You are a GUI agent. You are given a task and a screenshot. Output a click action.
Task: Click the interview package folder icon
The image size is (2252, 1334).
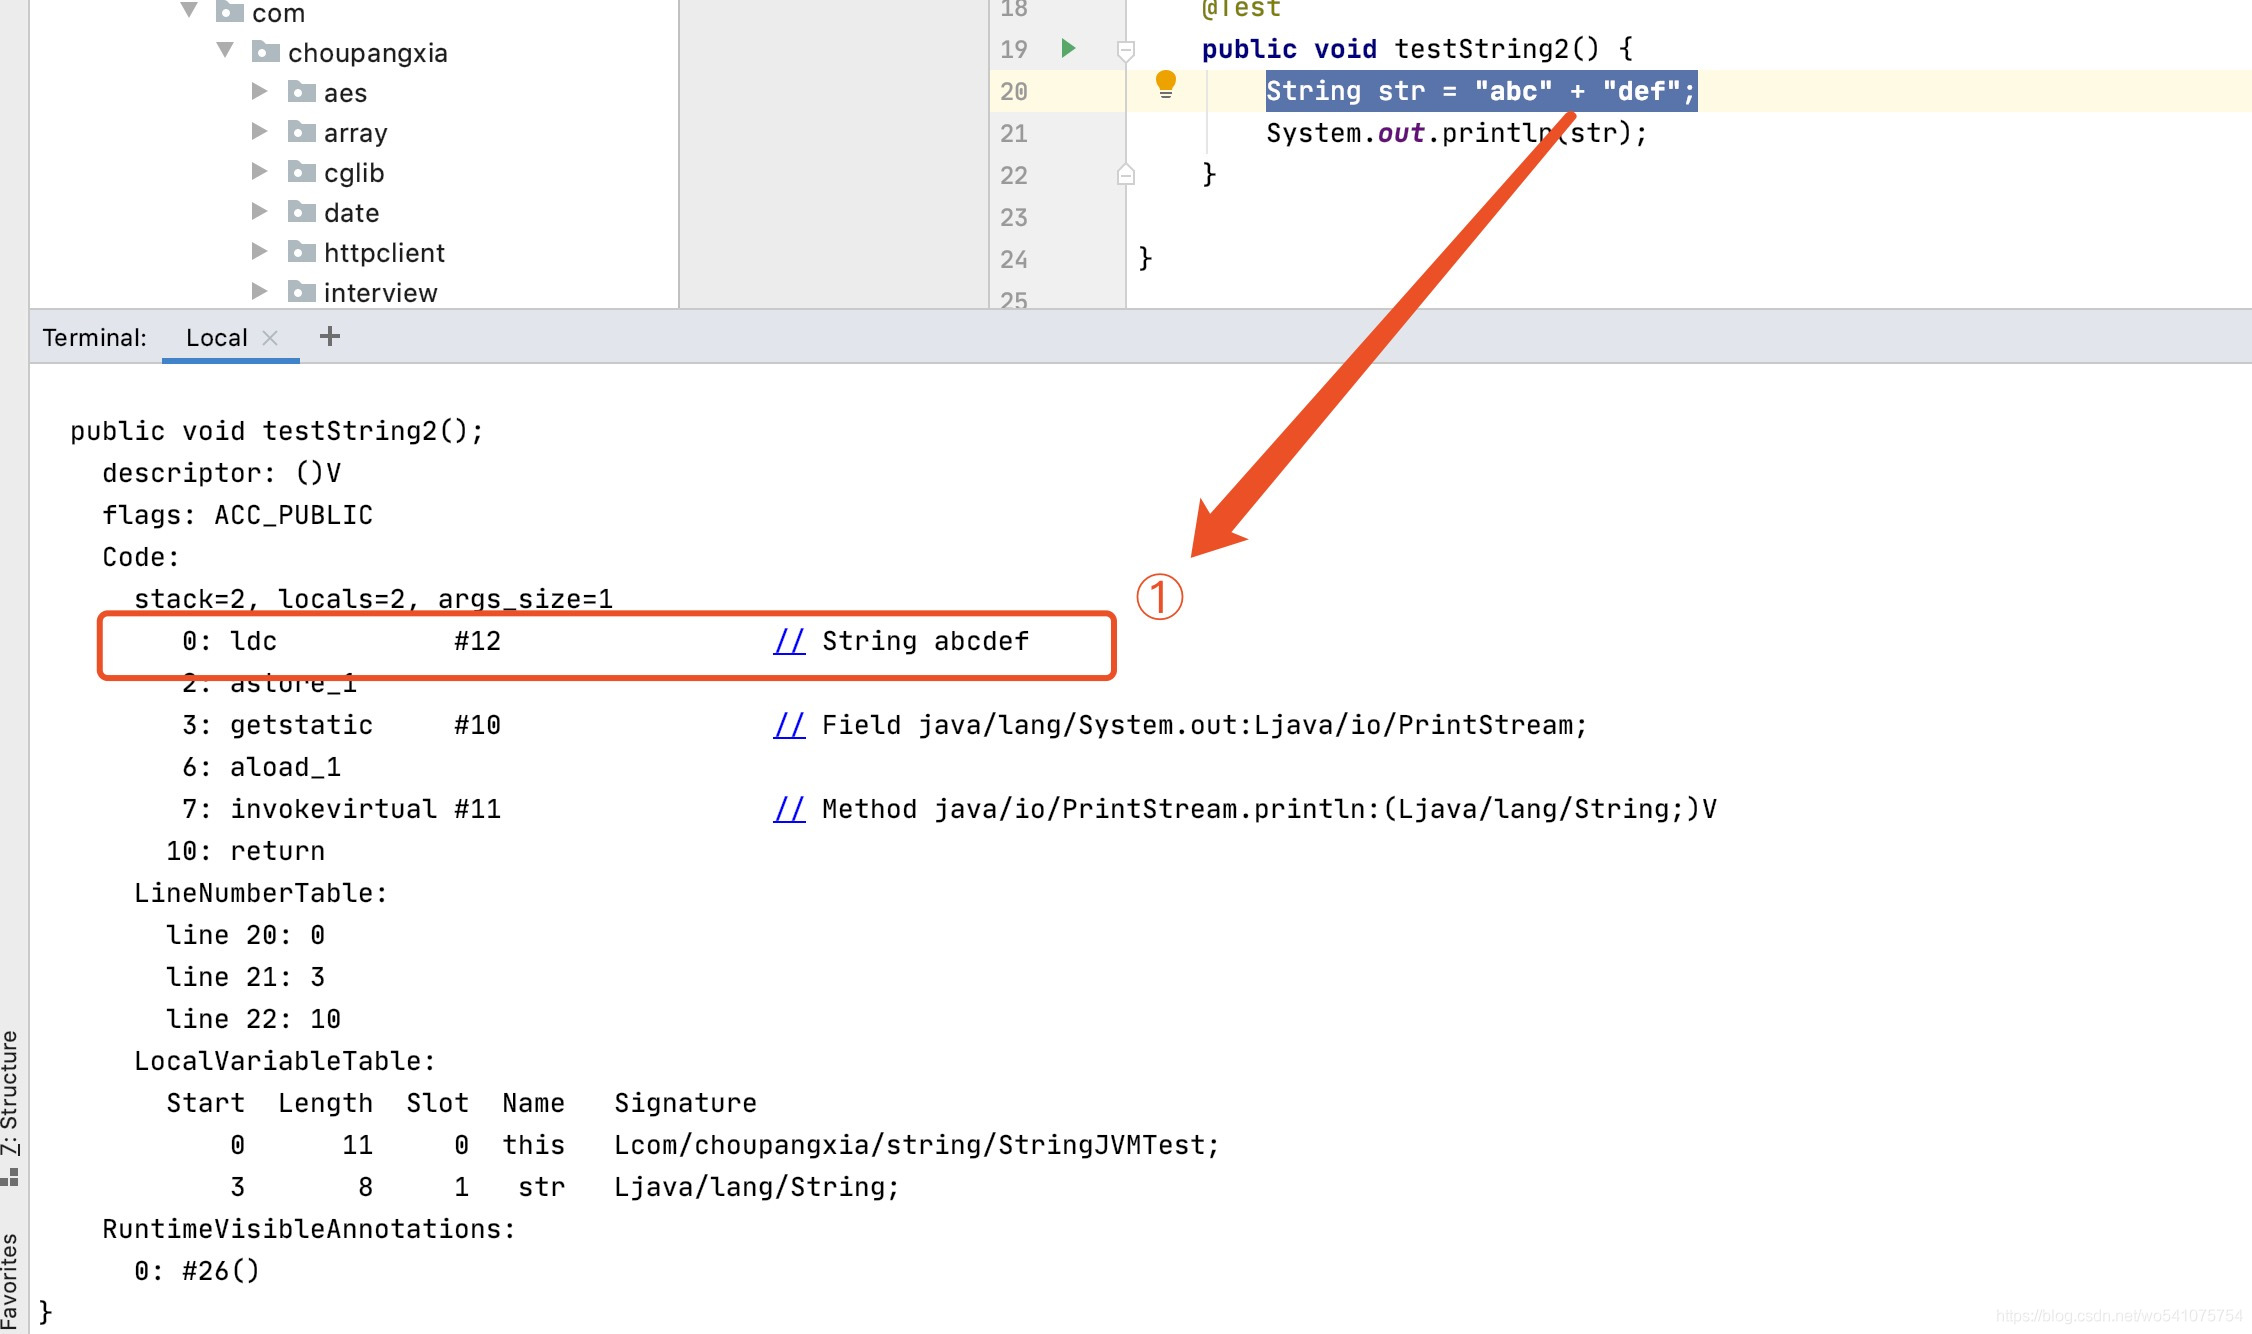tap(302, 292)
